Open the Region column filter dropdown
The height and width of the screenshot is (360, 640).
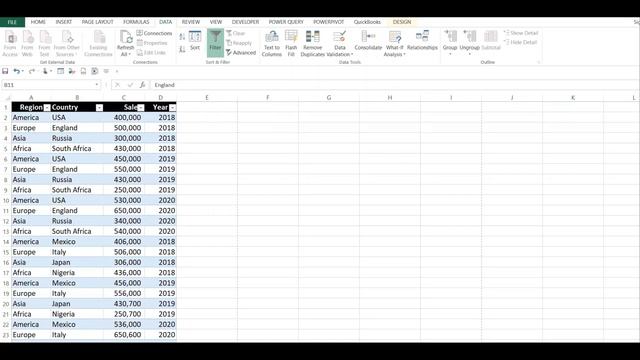coord(47,108)
